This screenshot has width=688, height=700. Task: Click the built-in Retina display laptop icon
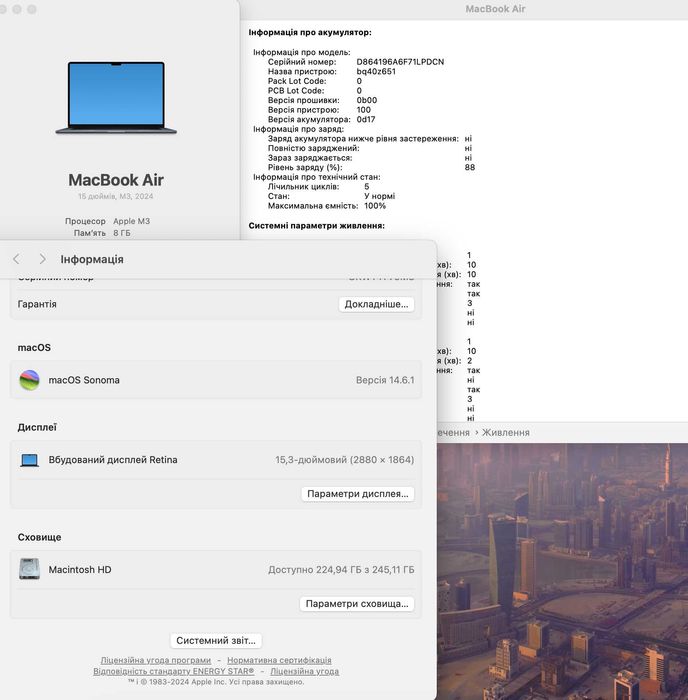click(29, 460)
